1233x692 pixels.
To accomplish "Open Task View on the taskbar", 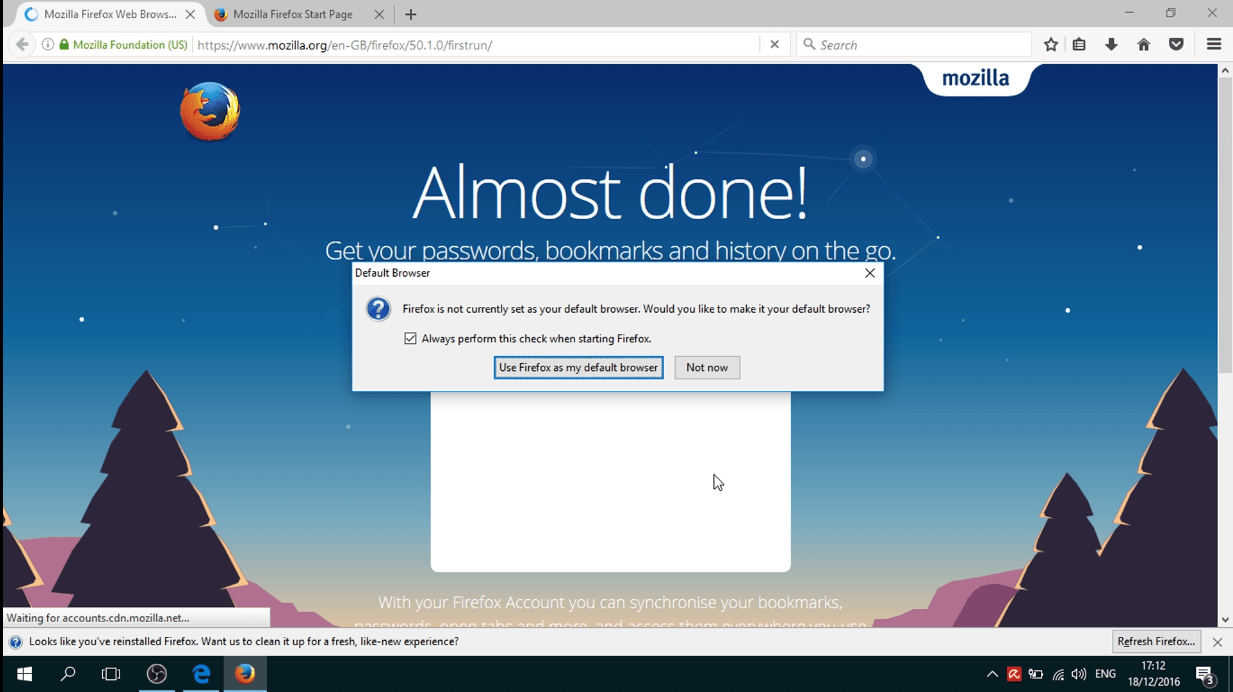I will (x=111, y=674).
